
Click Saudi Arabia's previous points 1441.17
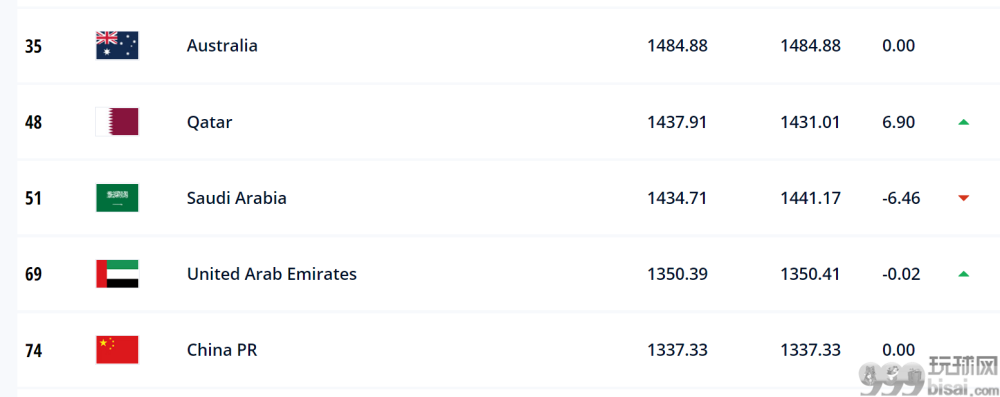tap(810, 198)
